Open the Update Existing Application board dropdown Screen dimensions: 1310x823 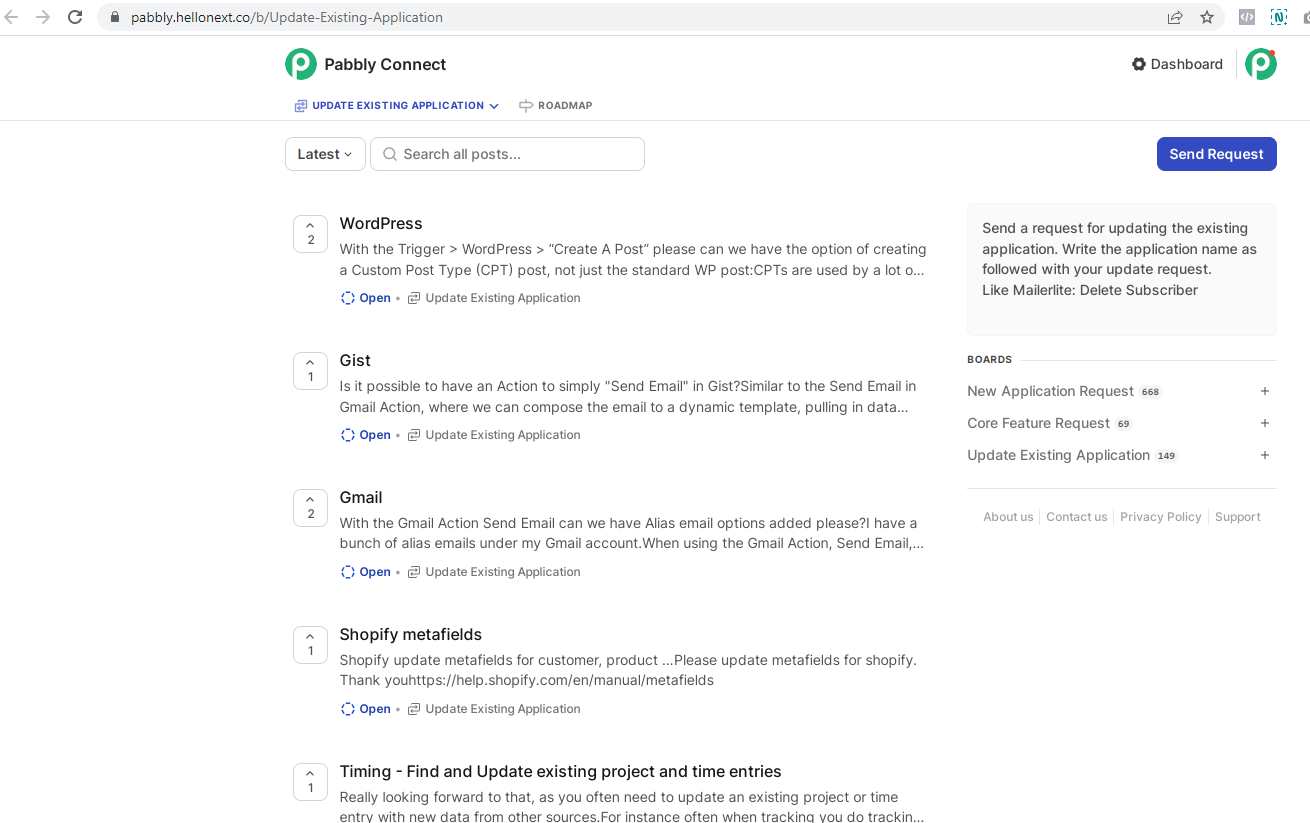coord(397,105)
